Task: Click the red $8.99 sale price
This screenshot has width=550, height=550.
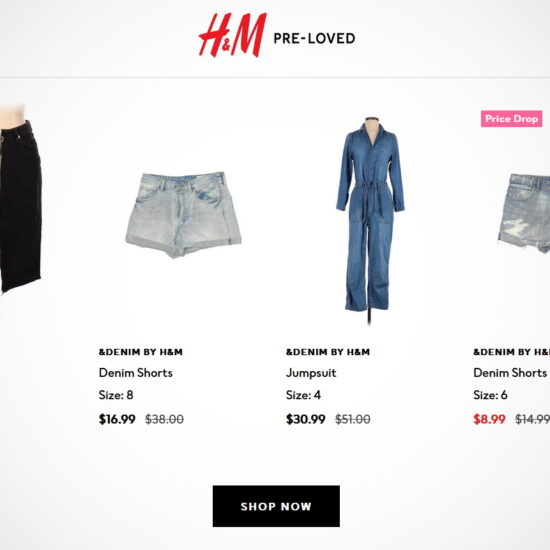Action: pyautogui.click(x=489, y=419)
